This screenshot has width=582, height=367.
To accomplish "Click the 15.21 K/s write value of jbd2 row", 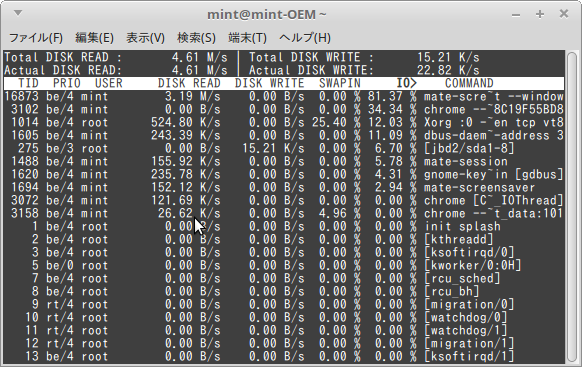I will coord(273,148).
